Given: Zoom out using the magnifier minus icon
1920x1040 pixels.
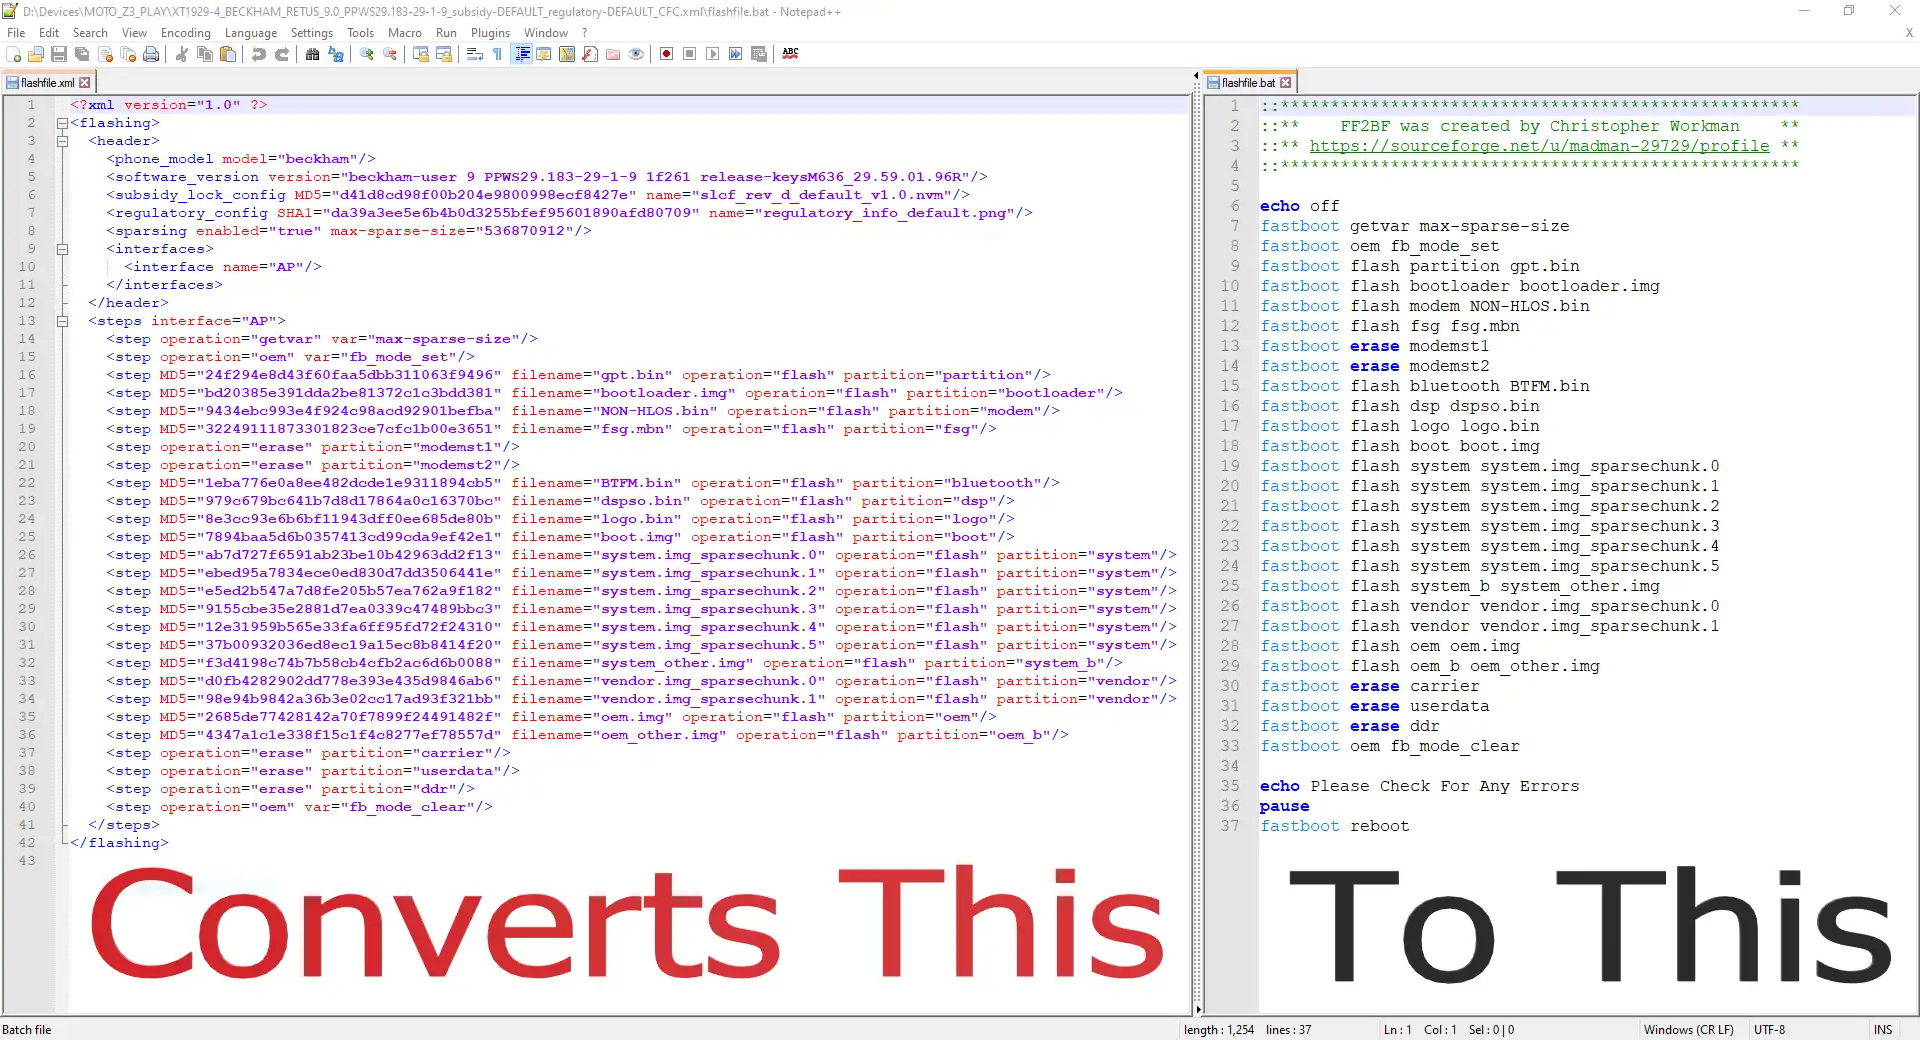Looking at the screenshot, I should (390, 54).
